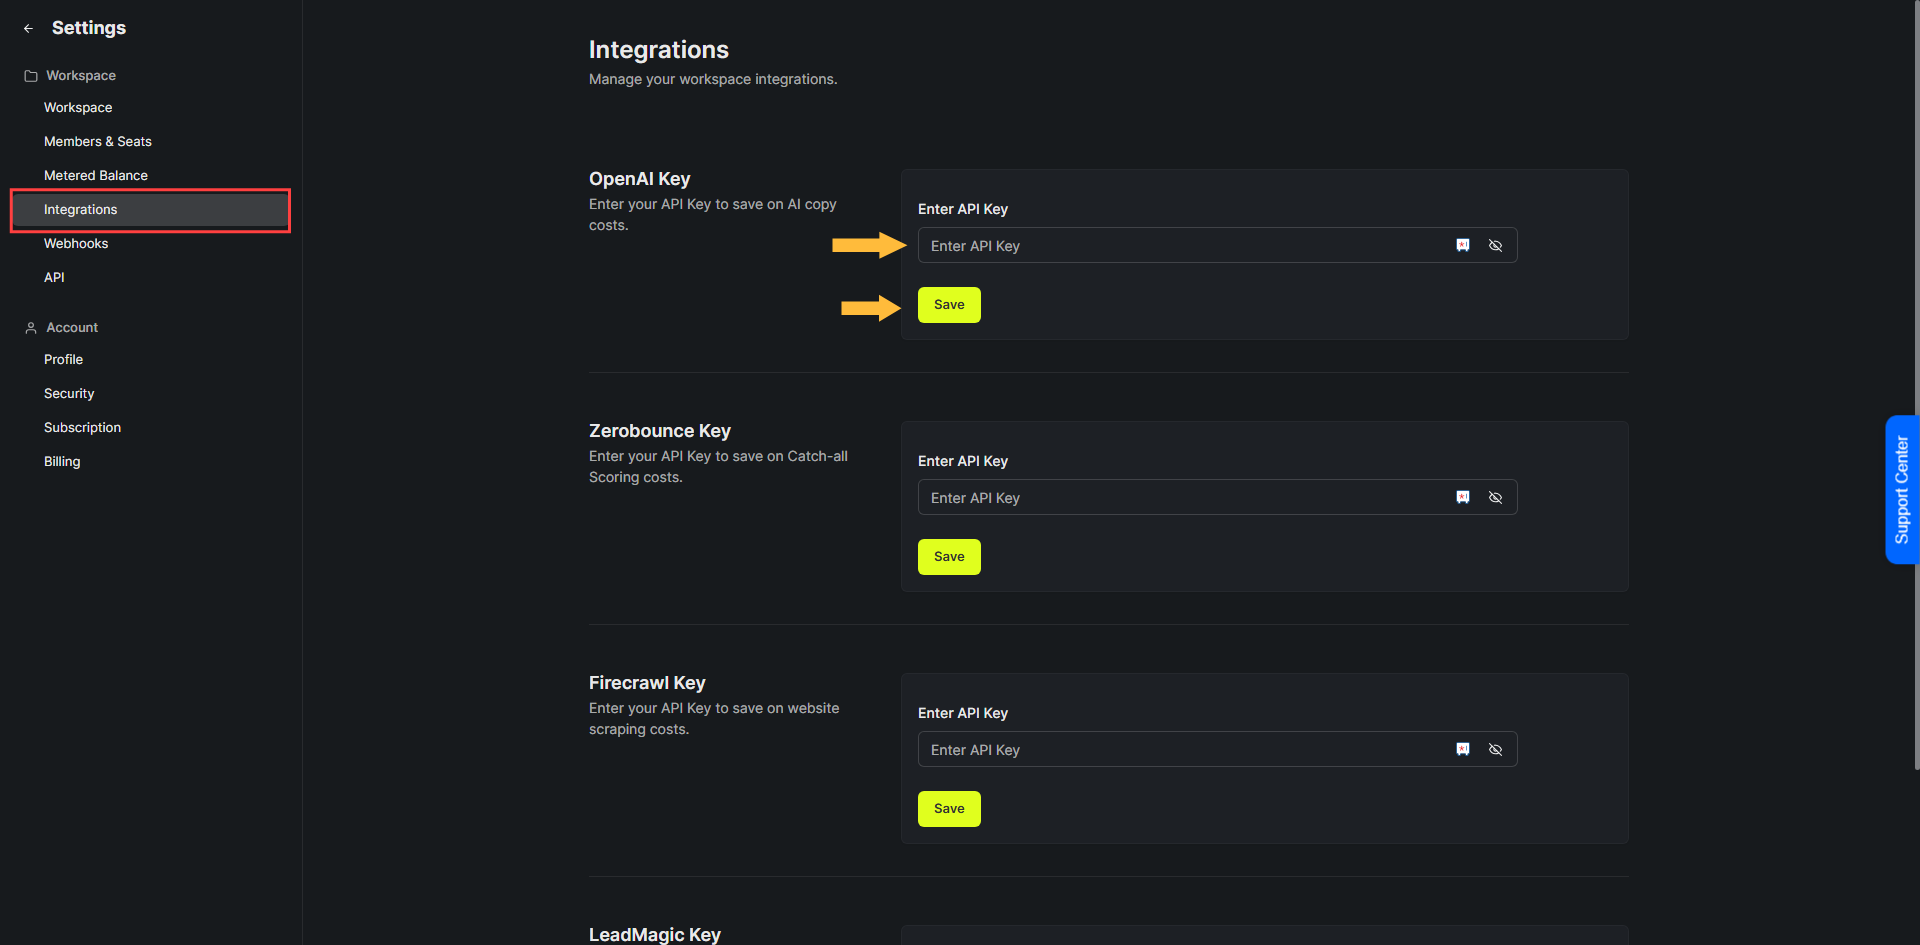Click the Settings title text
The height and width of the screenshot is (945, 1920).
(89, 28)
